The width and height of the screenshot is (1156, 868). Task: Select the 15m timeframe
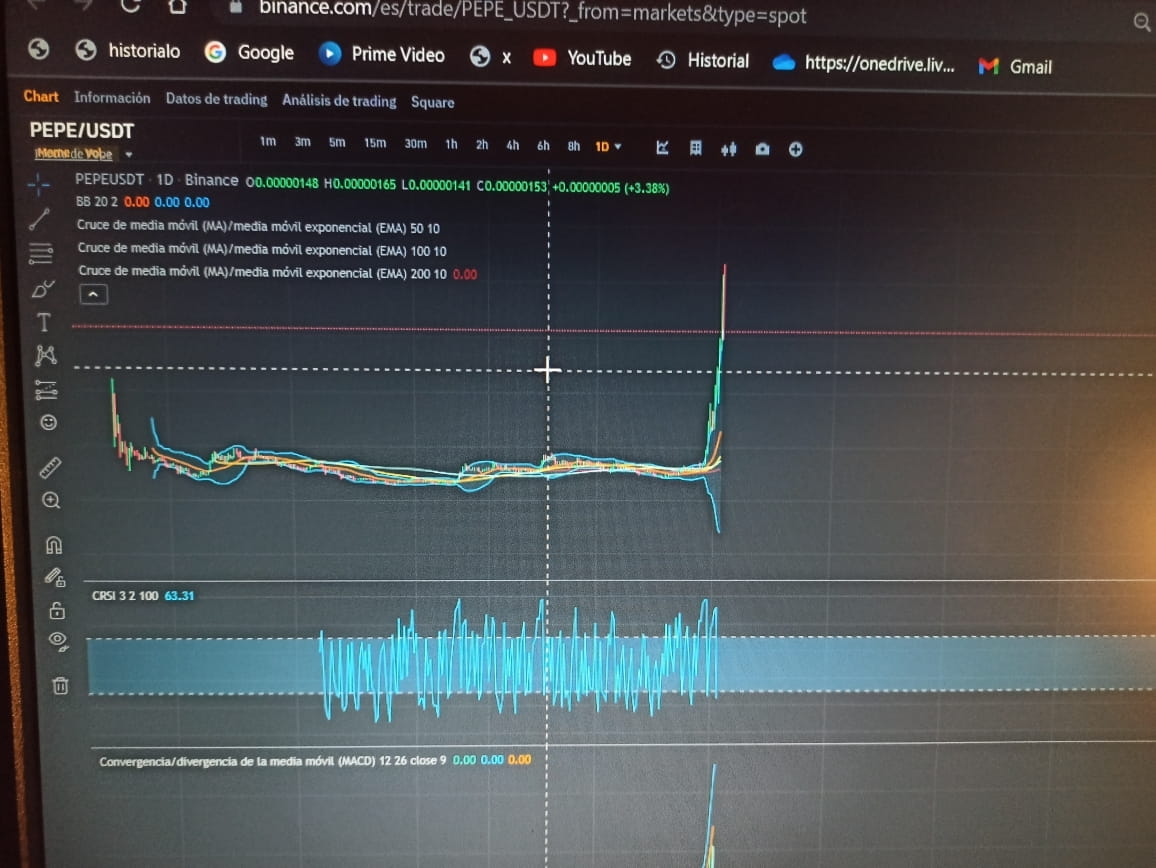[x=375, y=143]
